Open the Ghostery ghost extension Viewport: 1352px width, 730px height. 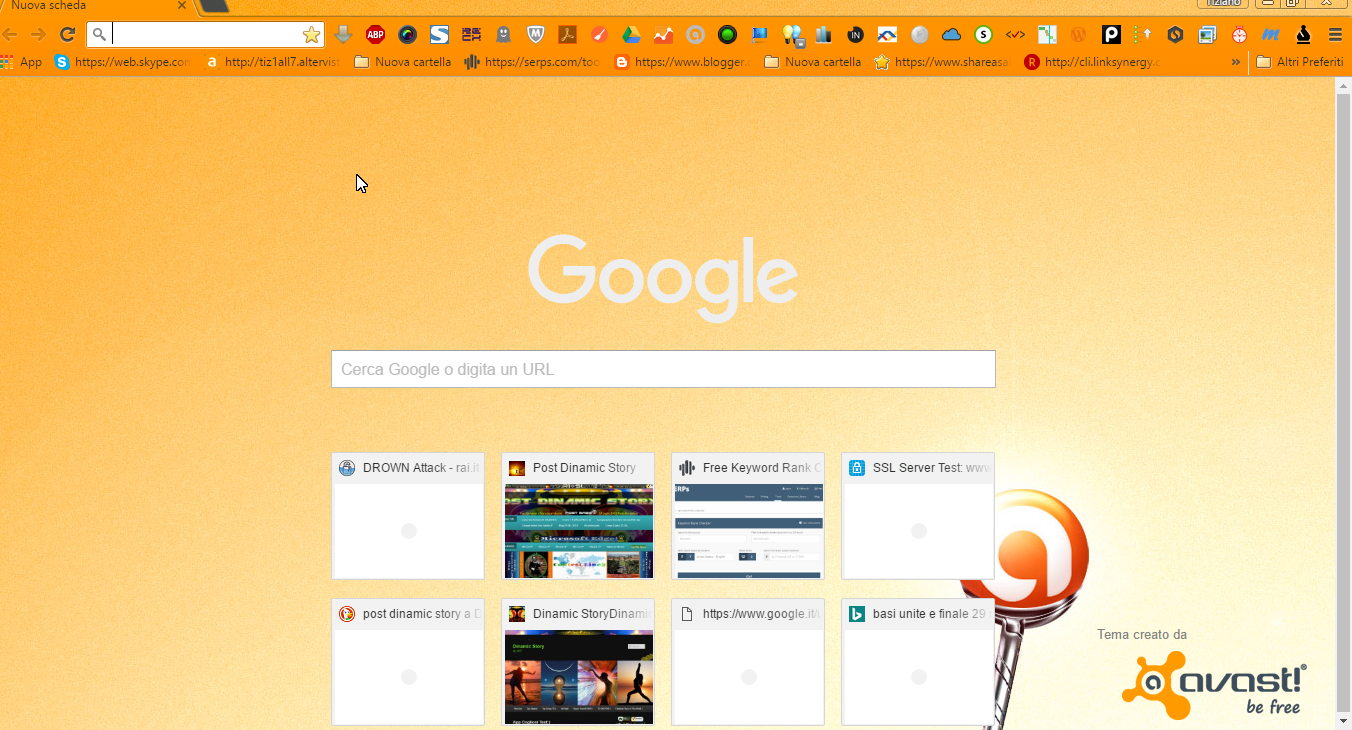(x=503, y=35)
